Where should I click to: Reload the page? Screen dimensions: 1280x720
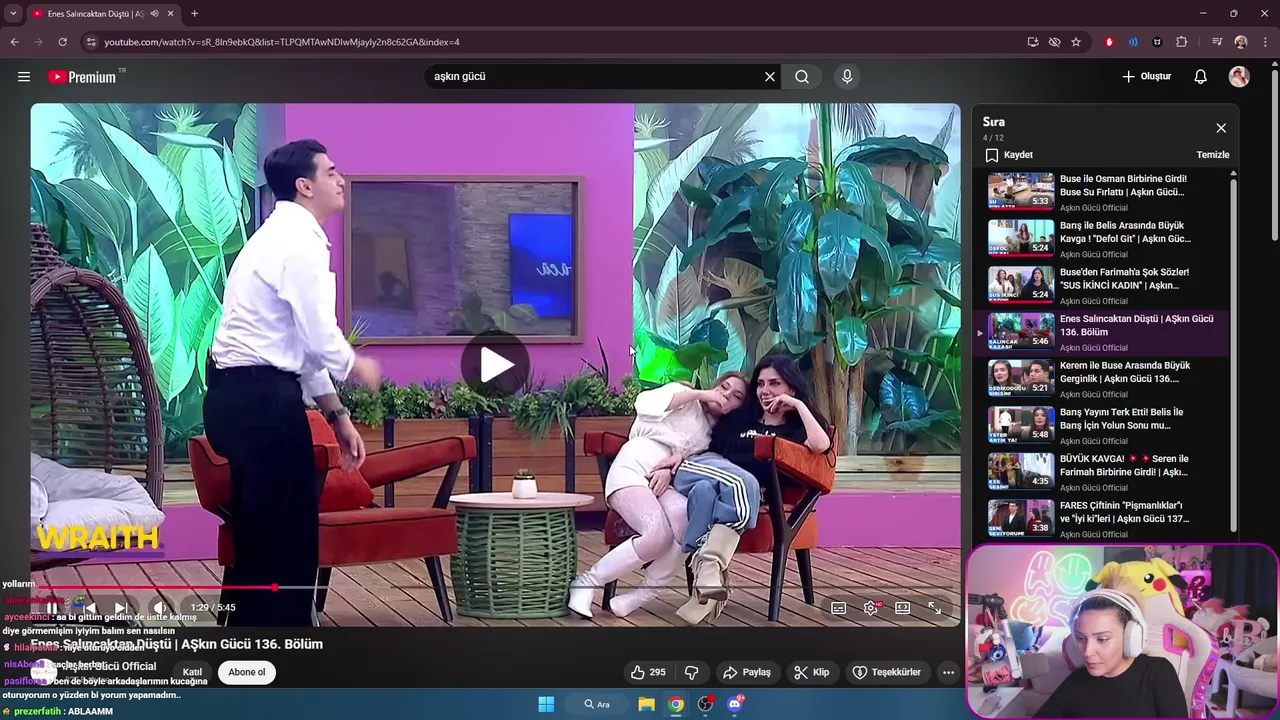(62, 42)
